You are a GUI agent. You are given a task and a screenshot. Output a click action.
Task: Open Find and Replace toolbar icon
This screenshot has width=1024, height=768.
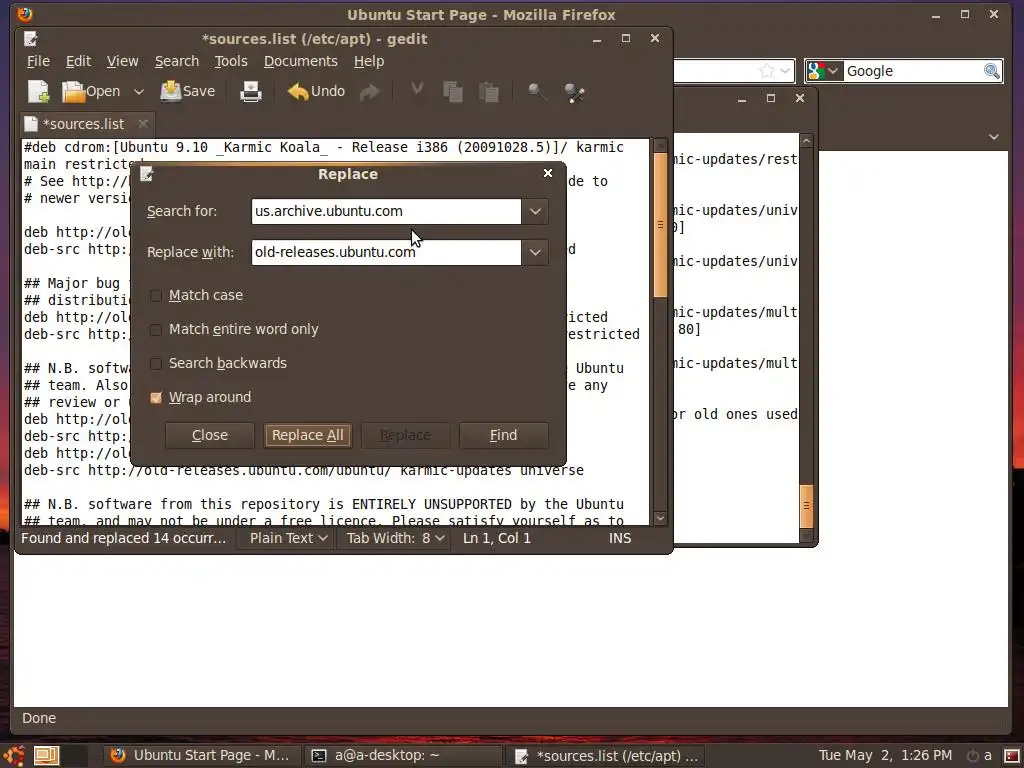coord(574,92)
